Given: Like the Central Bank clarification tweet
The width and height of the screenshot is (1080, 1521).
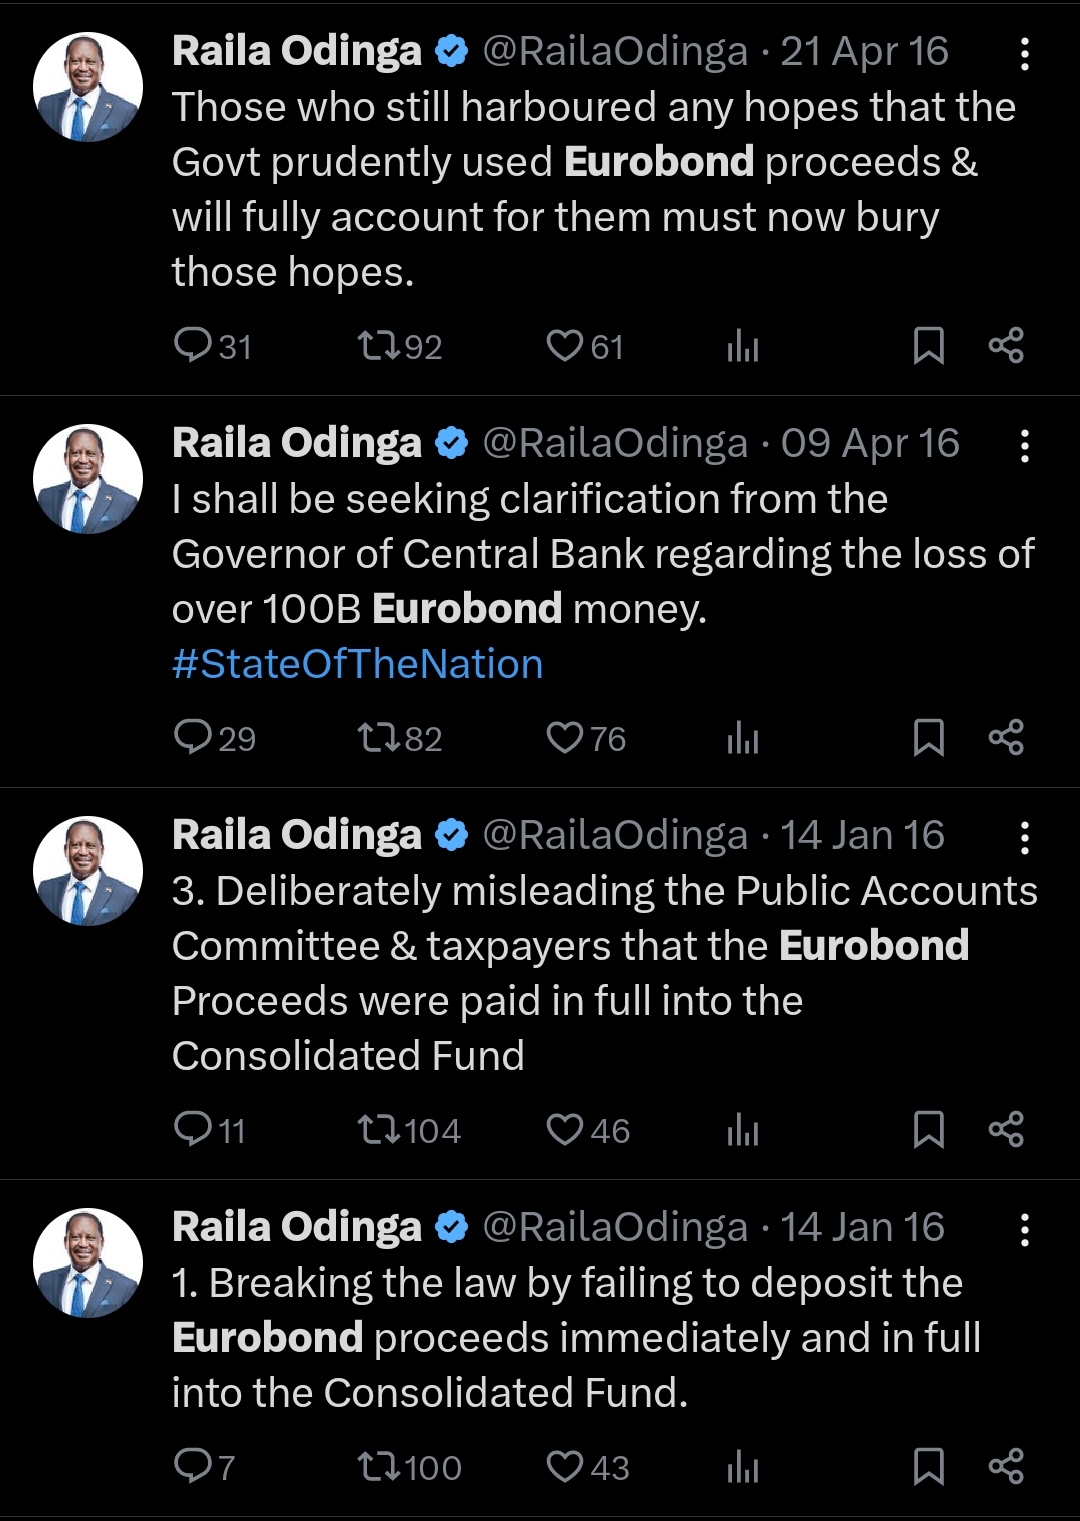Looking at the screenshot, I should coord(565,738).
